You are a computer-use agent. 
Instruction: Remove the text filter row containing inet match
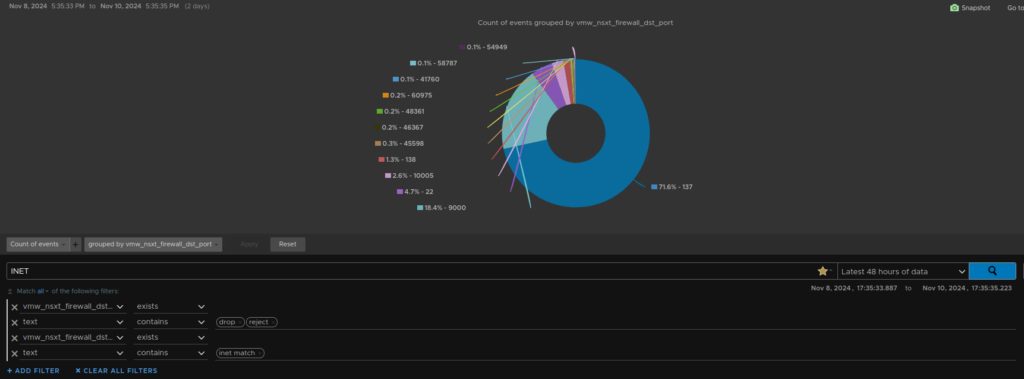coord(14,354)
